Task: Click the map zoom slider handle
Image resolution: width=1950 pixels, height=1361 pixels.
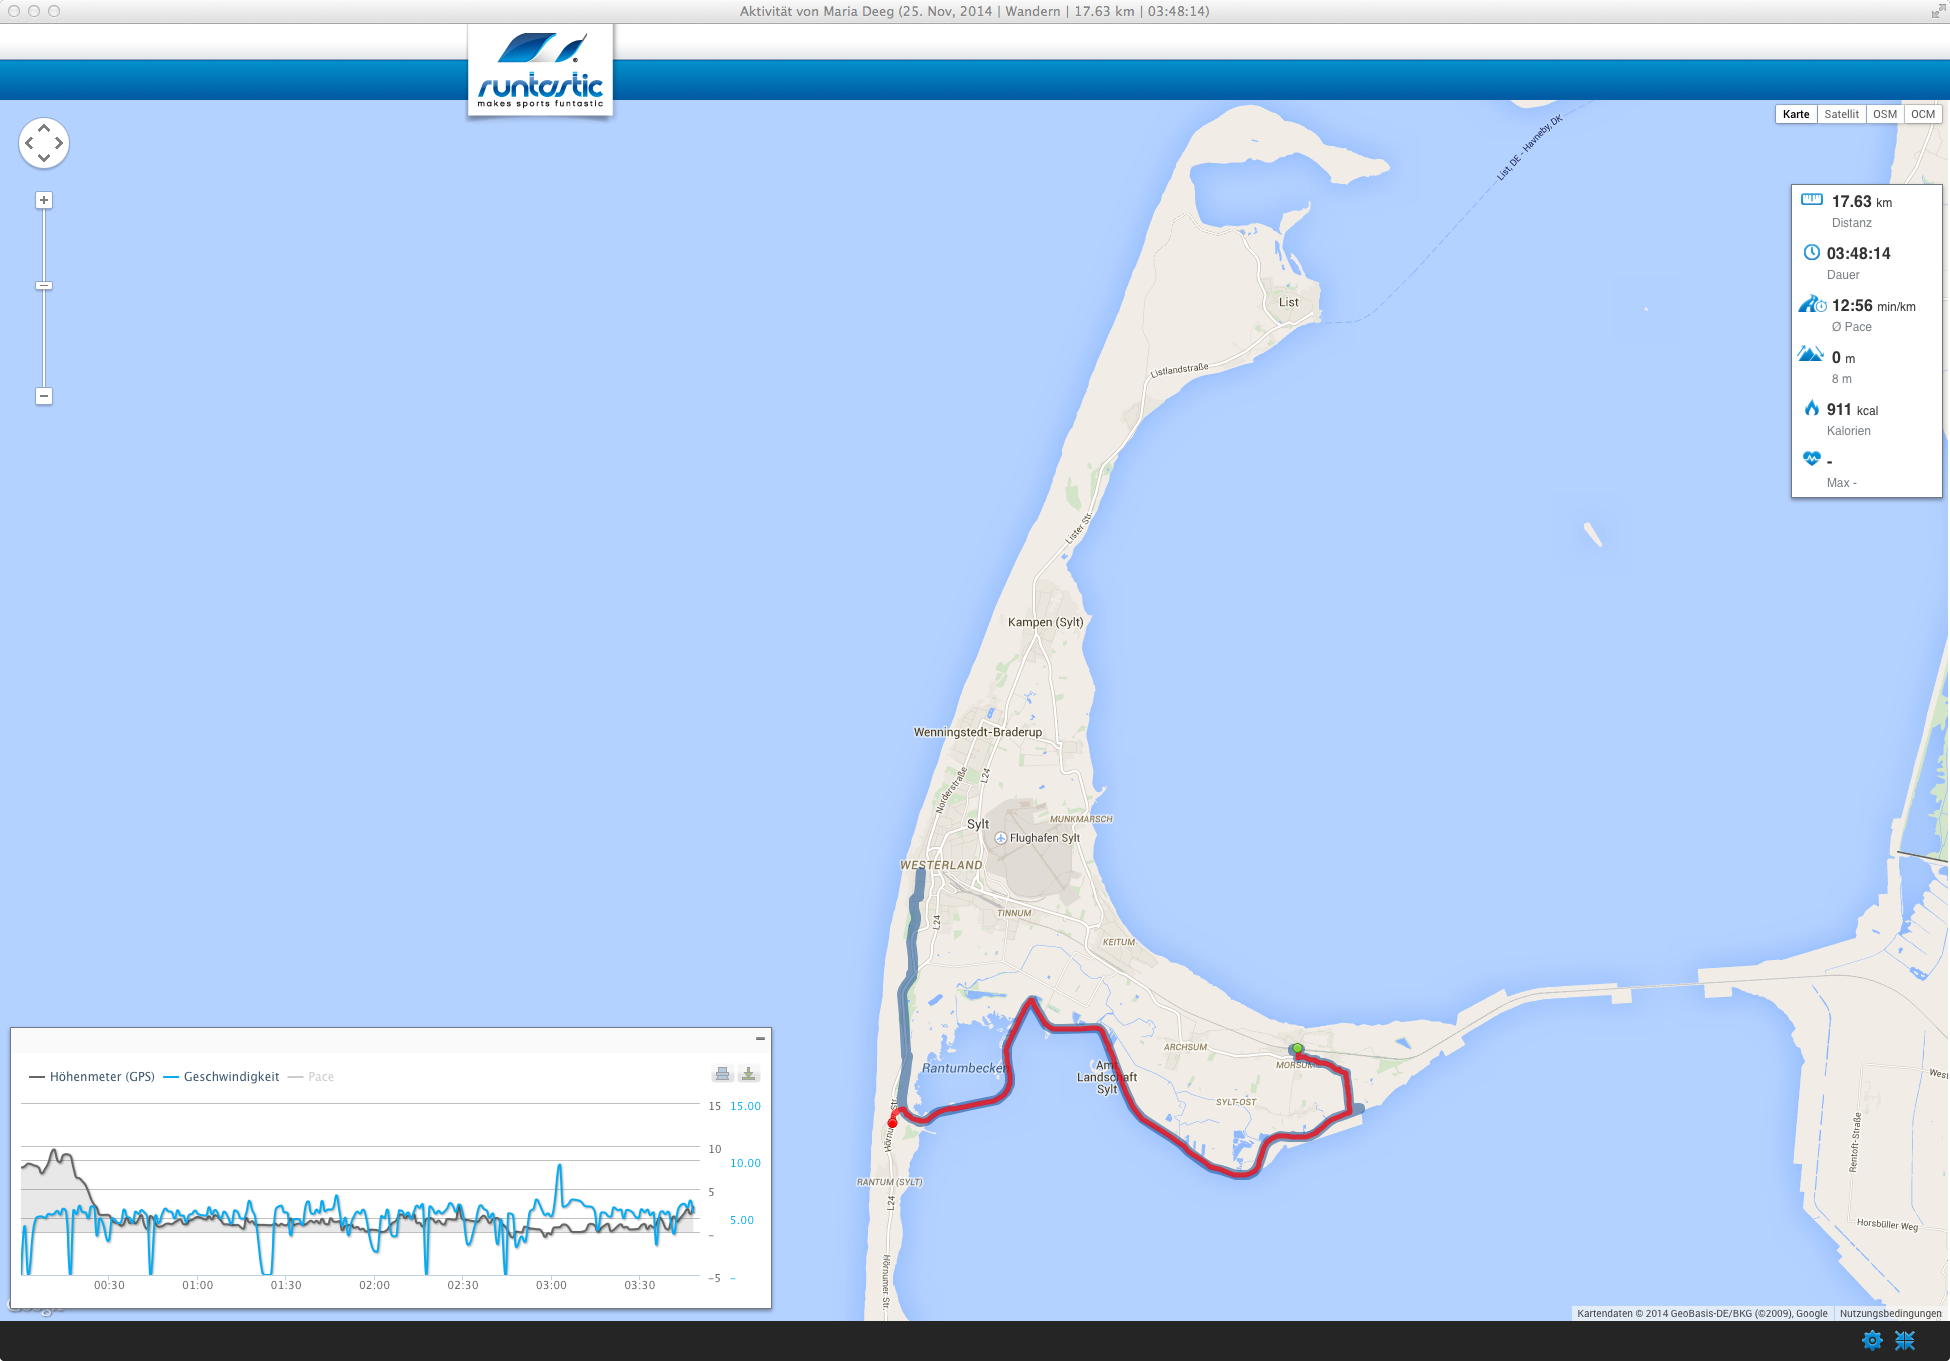Action: 44,286
